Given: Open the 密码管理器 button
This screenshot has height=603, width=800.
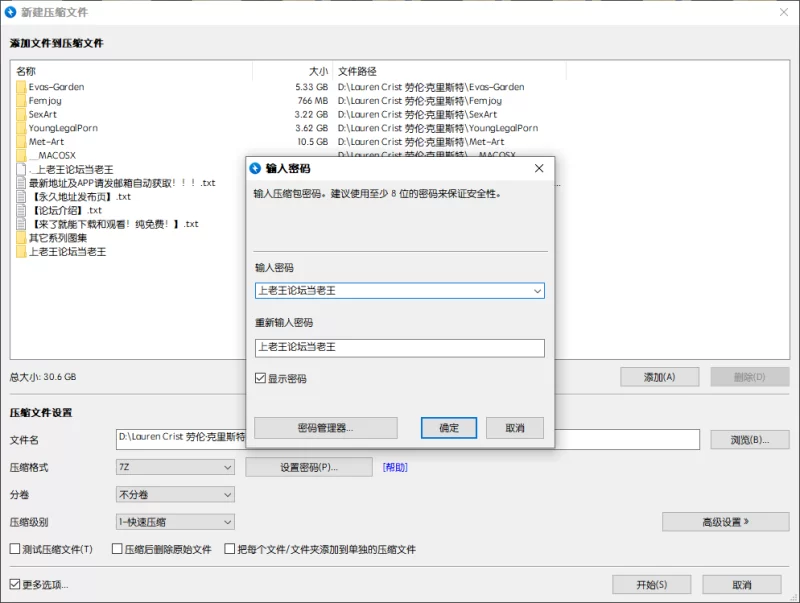Looking at the screenshot, I should (325, 428).
